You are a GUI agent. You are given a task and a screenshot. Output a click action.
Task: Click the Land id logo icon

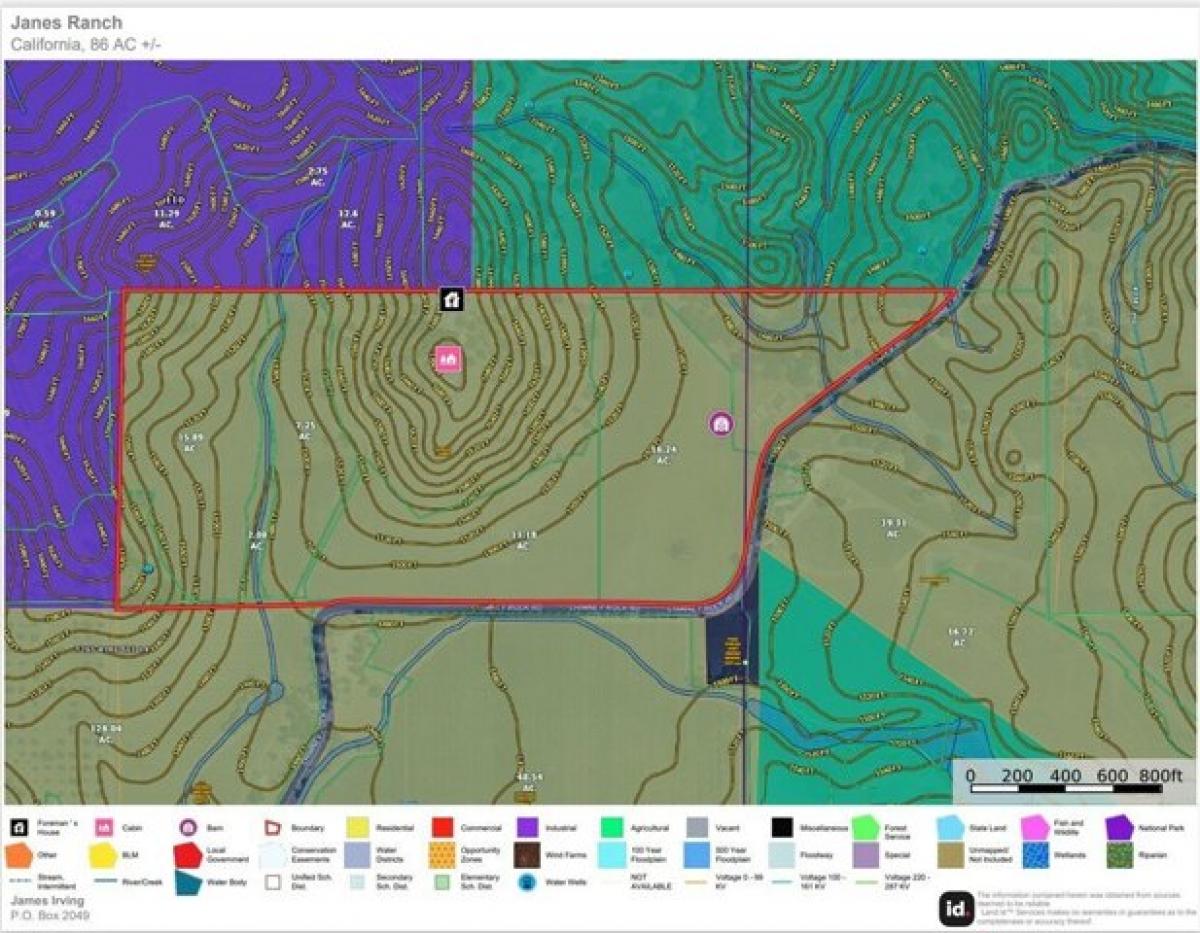(954, 908)
